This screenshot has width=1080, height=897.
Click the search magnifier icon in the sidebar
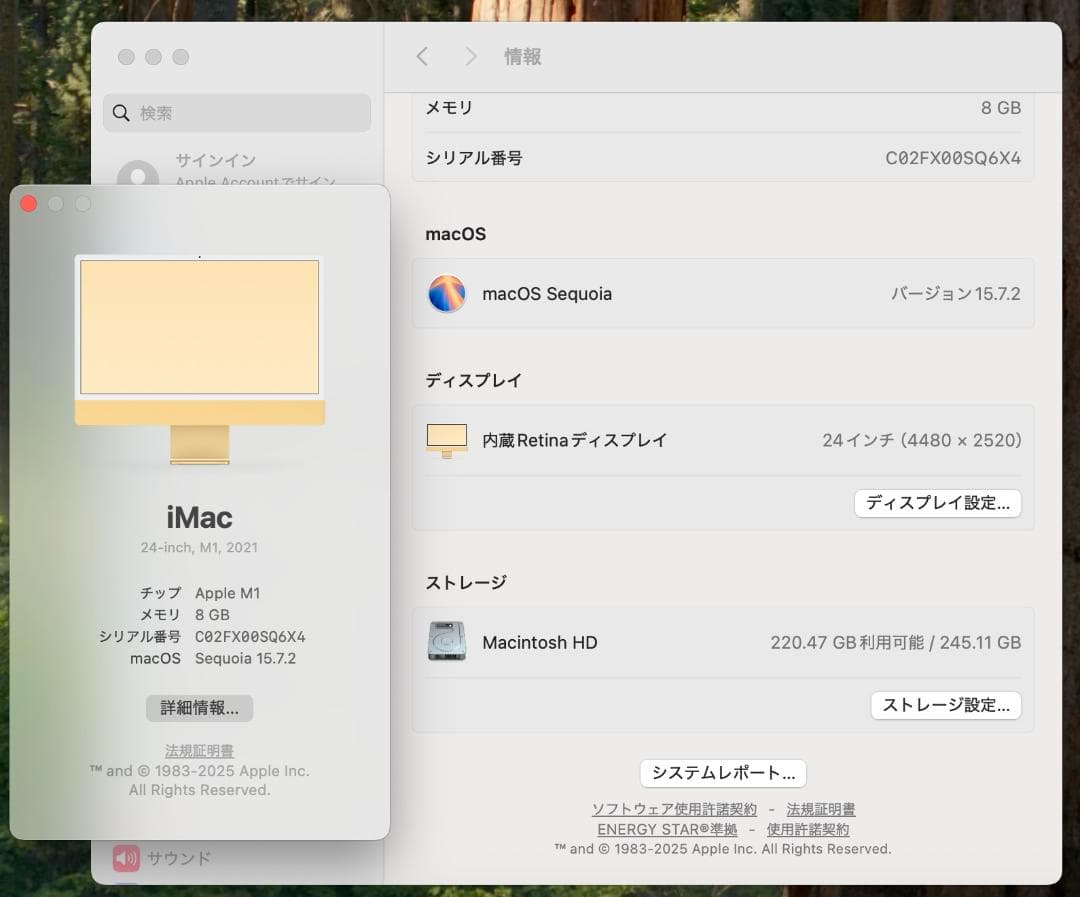(x=121, y=113)
